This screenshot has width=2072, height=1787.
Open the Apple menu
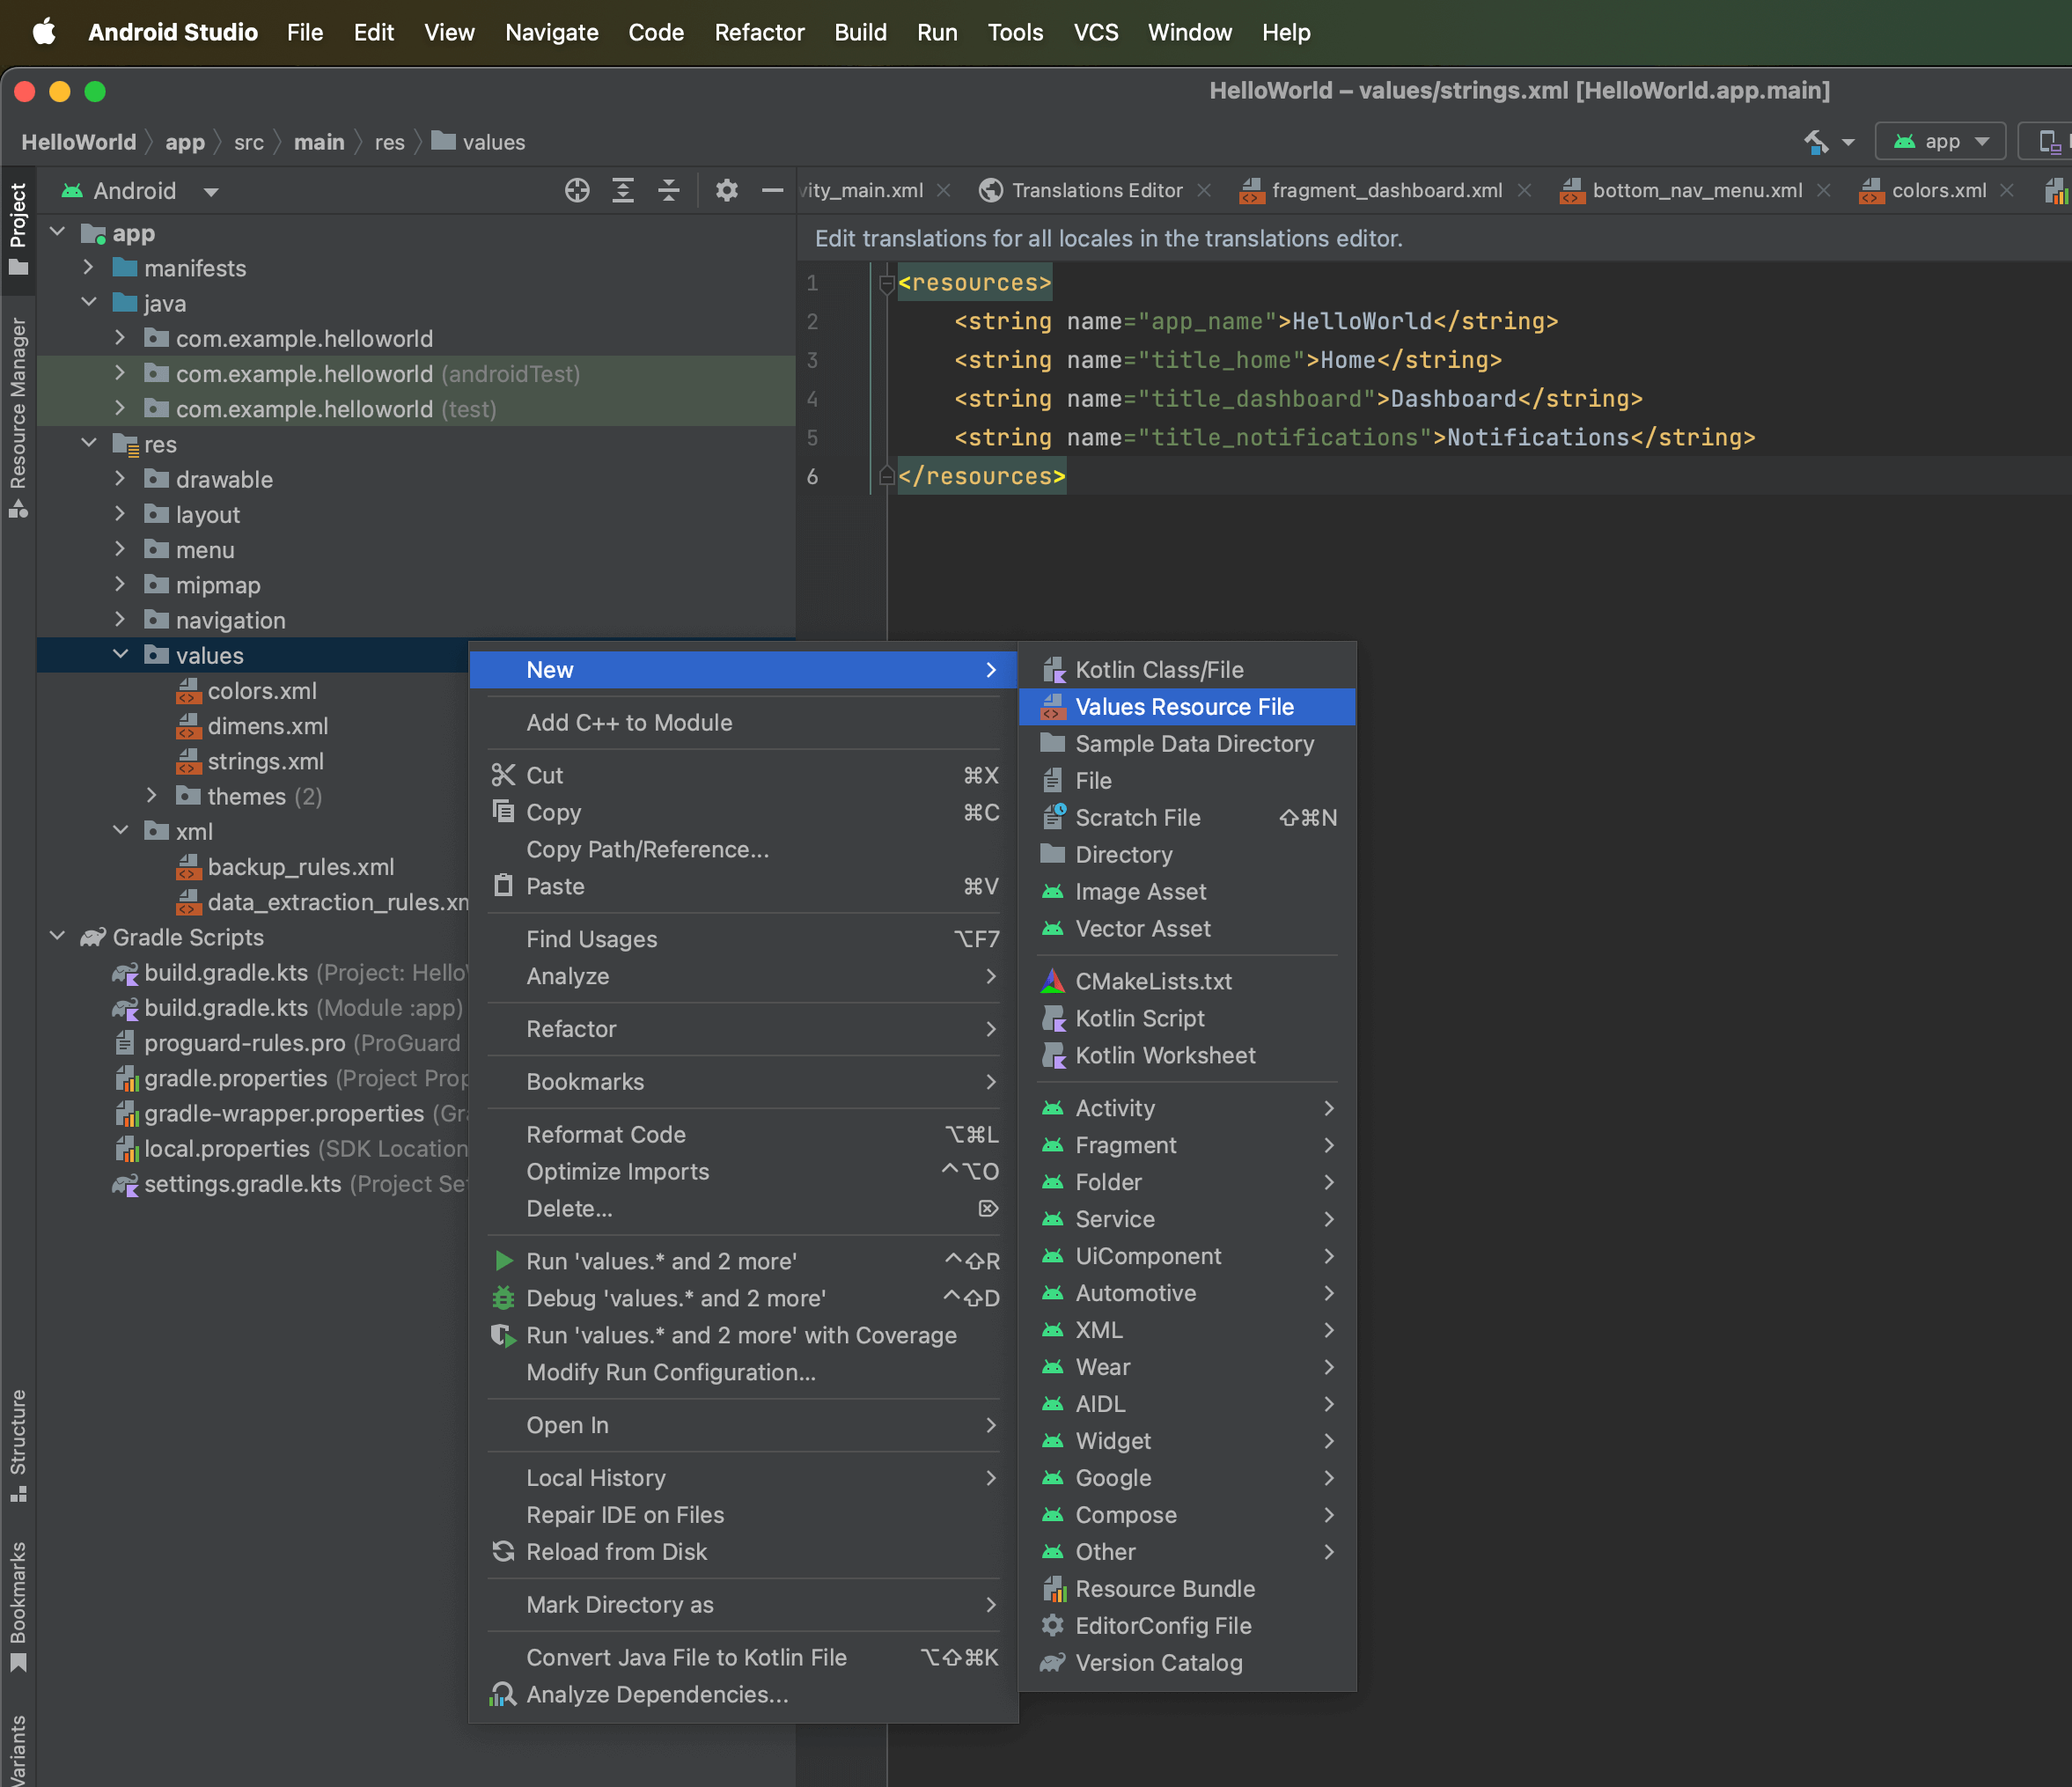[x=44, y=33]
